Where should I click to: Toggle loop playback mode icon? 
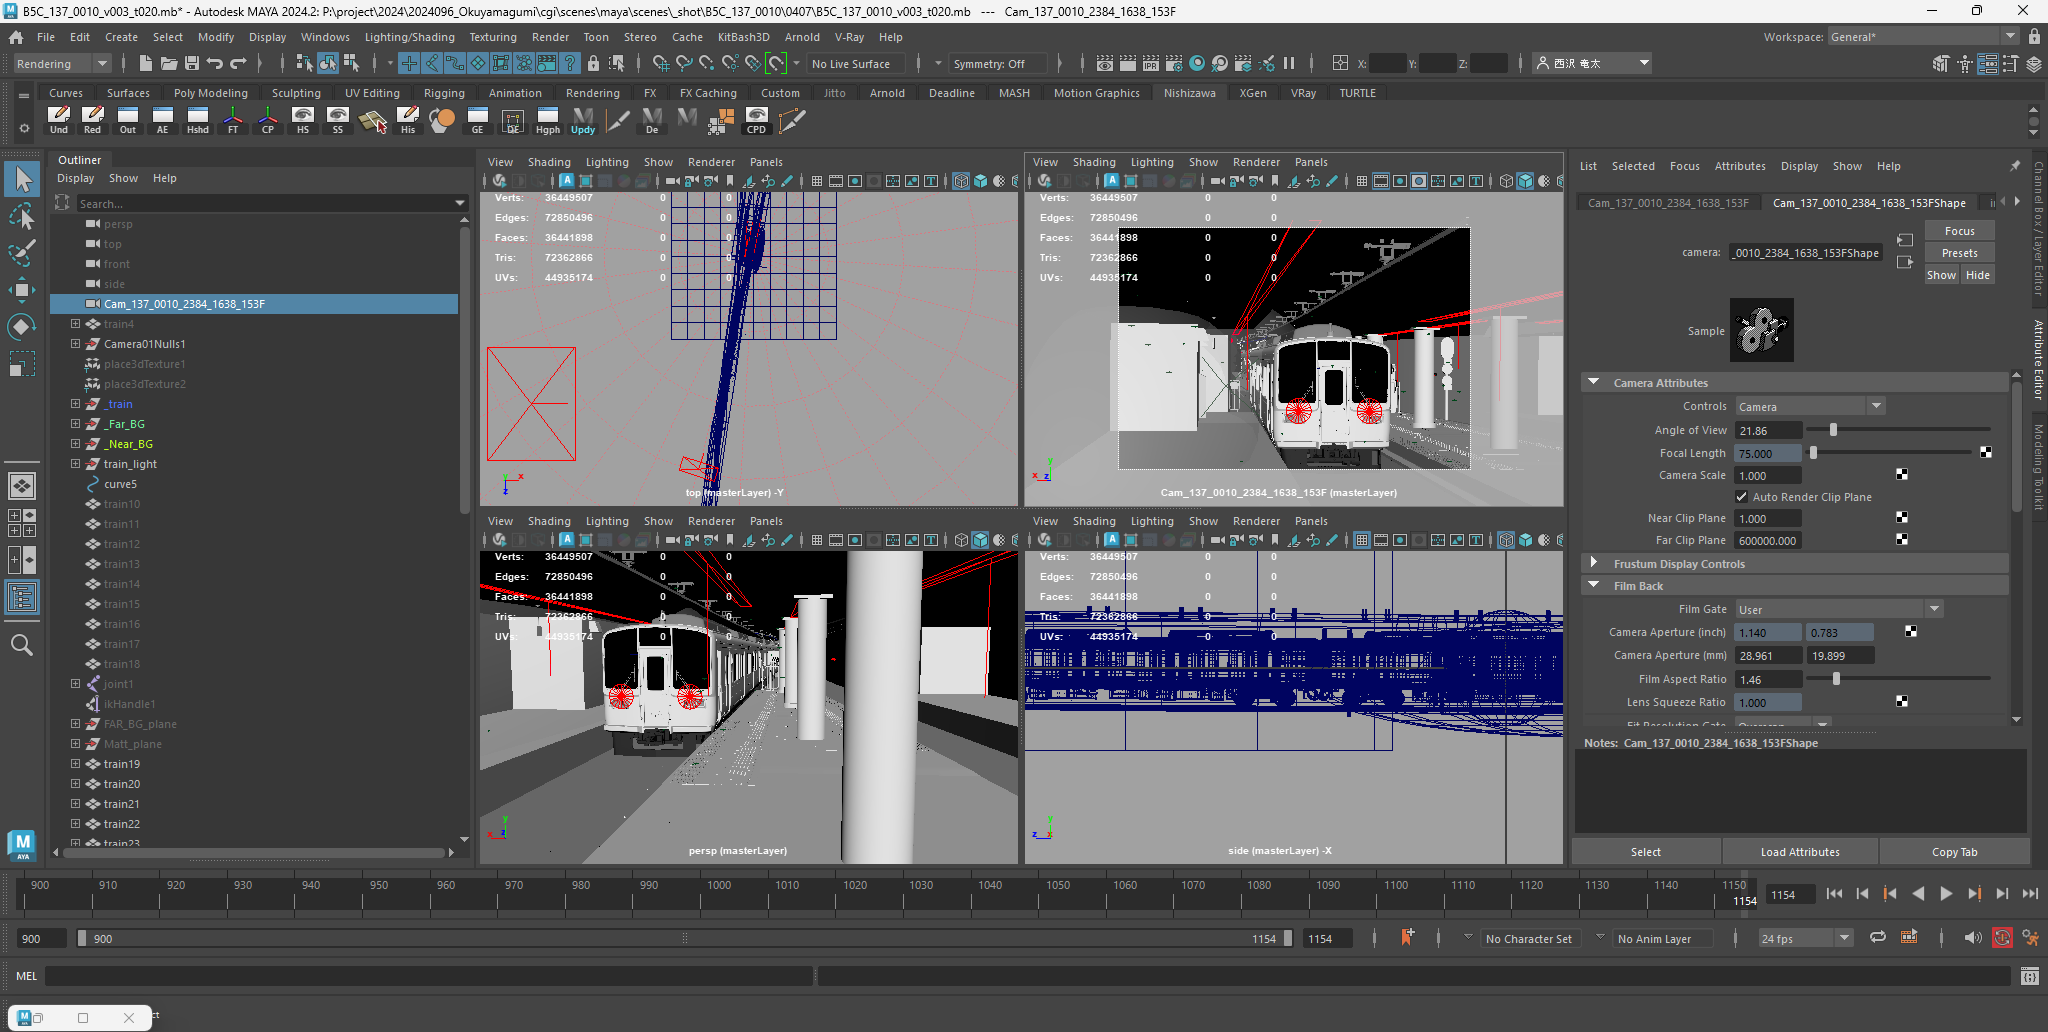click(1878, 938)
